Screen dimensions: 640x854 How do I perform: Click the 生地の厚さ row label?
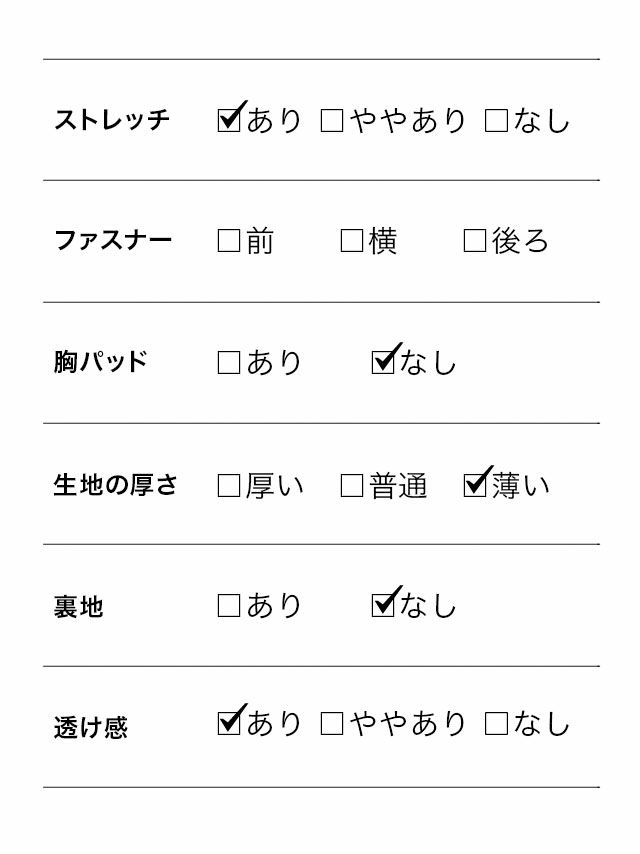click(115, 485)
